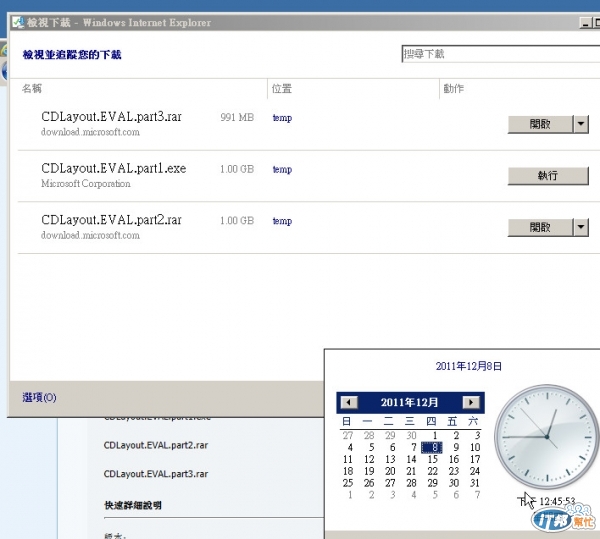Click Microsoft Corporation publisher text under part1.exe
The image size is (600, 539).
pos(86,184)
